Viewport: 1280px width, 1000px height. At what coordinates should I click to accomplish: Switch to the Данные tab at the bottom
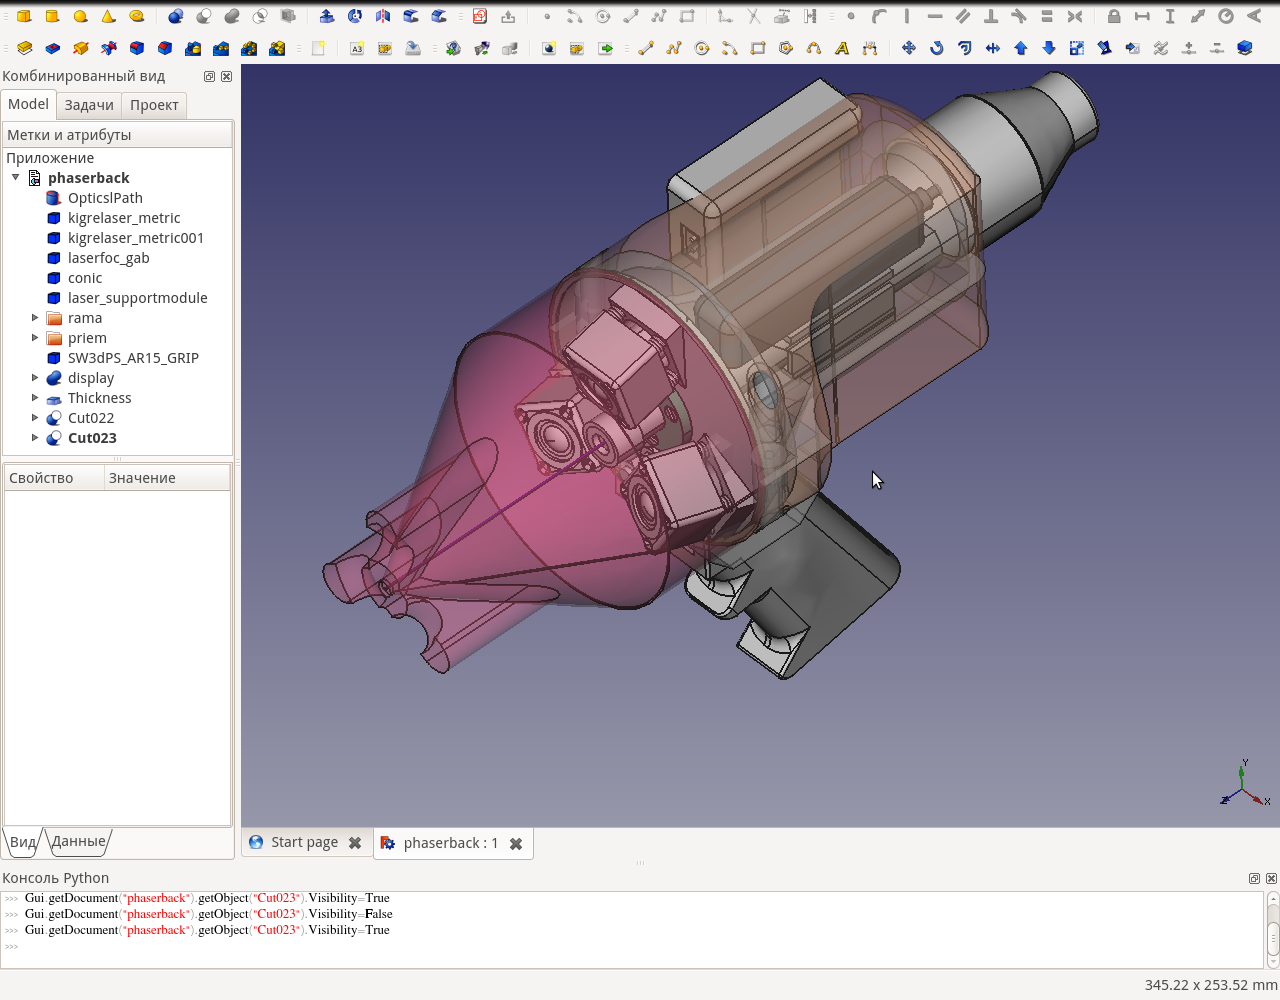[x=78, y=841]
